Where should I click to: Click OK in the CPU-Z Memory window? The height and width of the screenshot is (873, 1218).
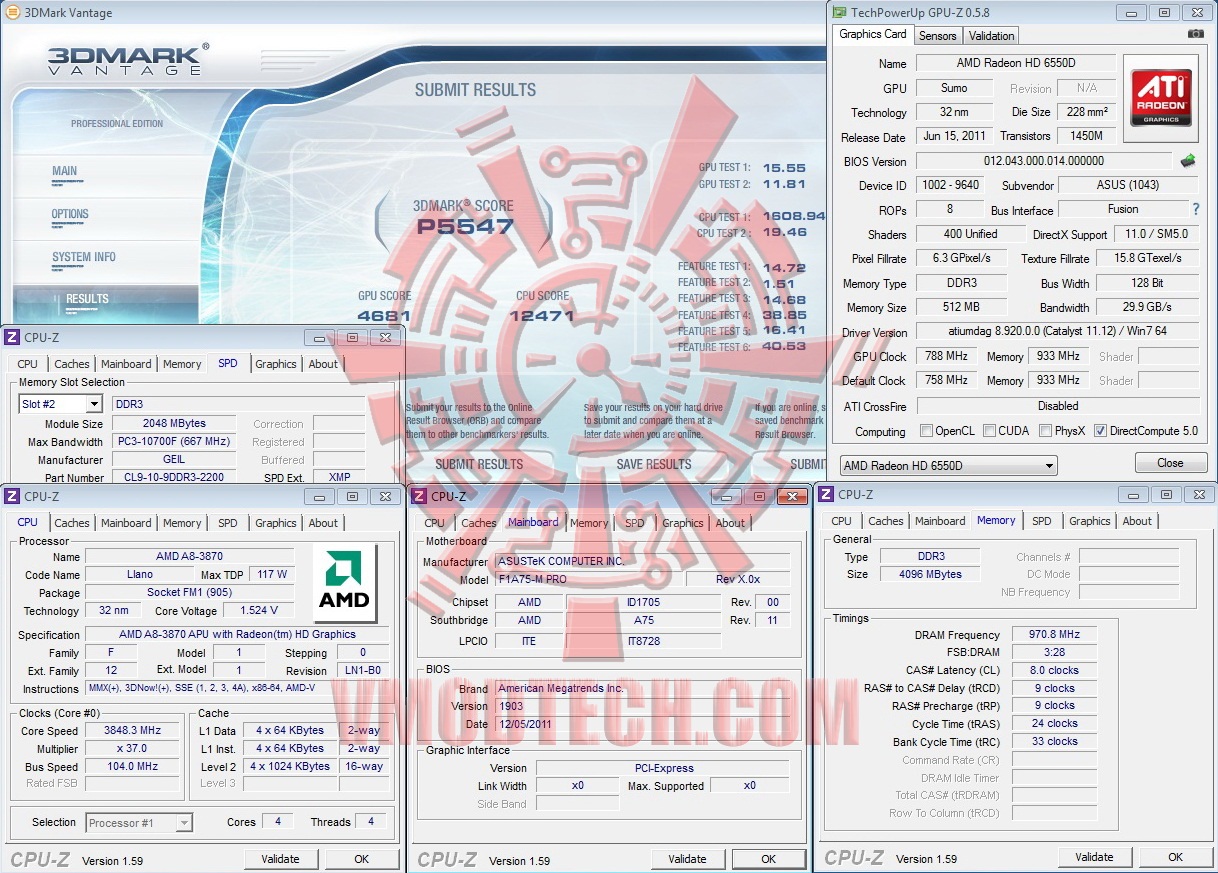click(x=1175, y=857)
